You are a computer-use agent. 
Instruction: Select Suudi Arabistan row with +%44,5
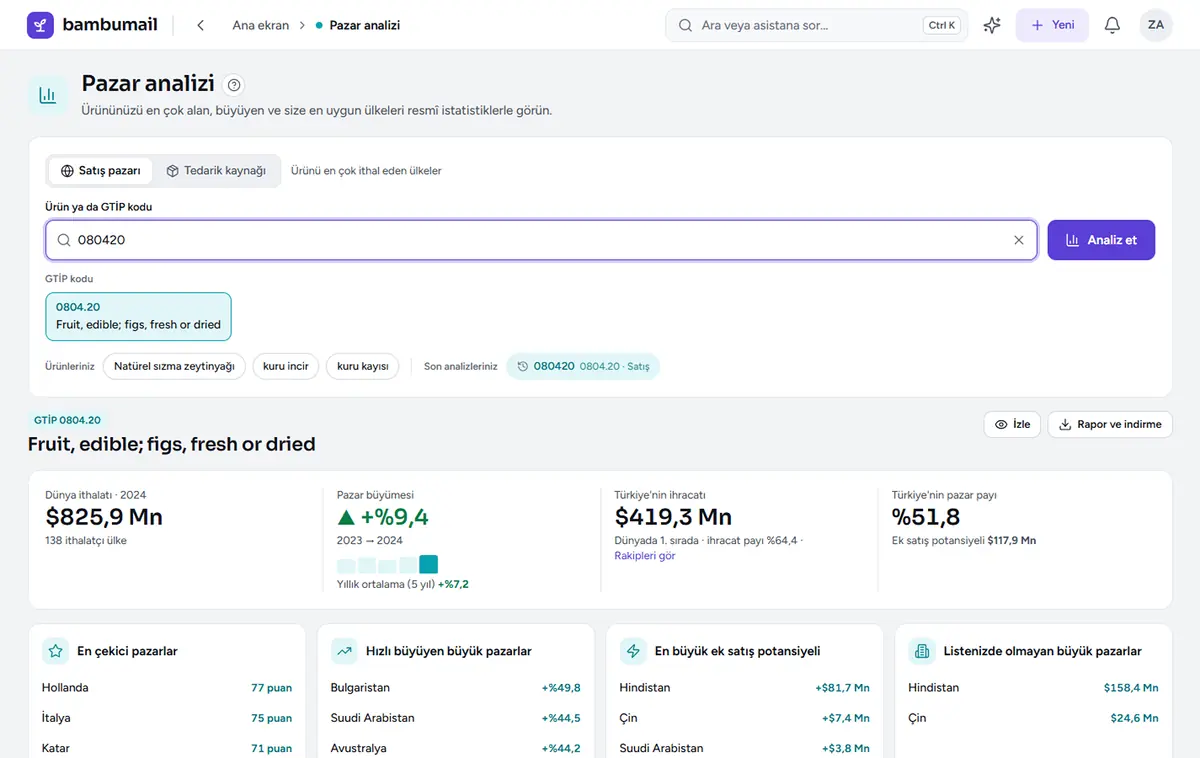(456, 718)
